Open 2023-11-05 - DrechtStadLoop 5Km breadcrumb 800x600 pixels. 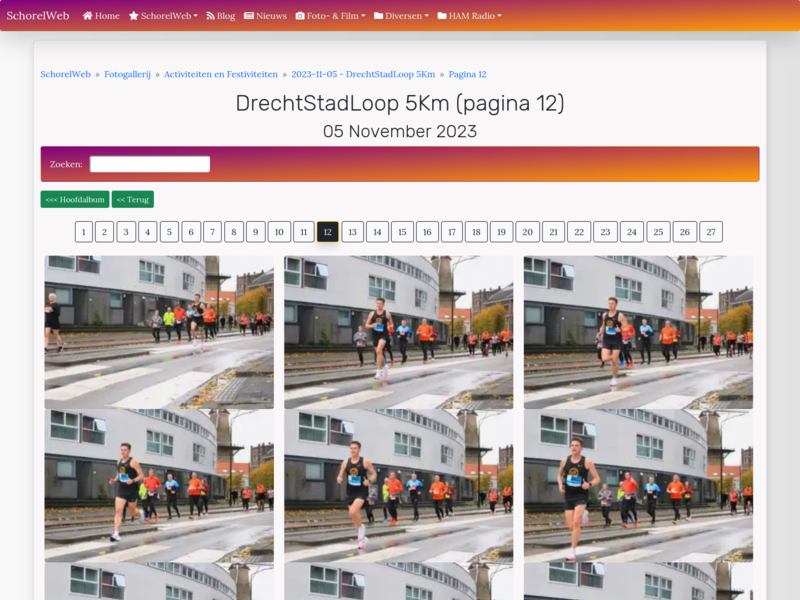pyautogui.click(x=363, y=74)
